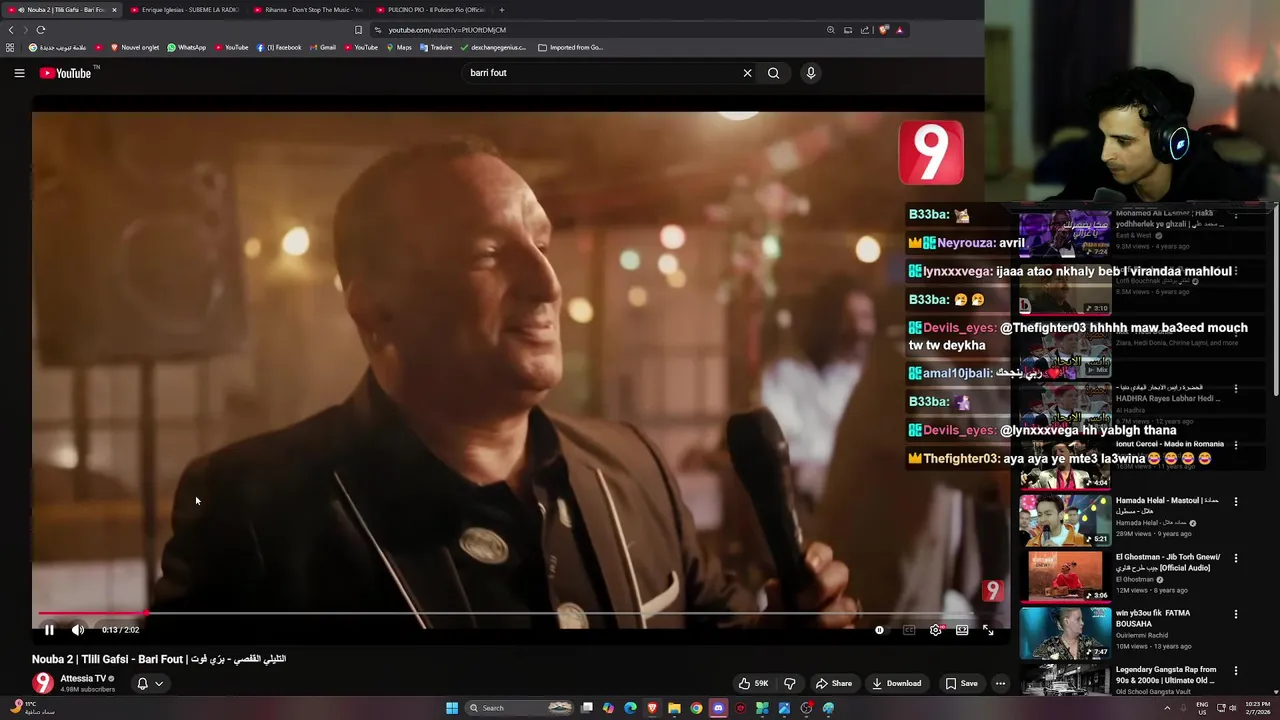The width and height of the screenshot is (1280, 720).
Task: Click the taskbar Search box
Action: point(520,708)
